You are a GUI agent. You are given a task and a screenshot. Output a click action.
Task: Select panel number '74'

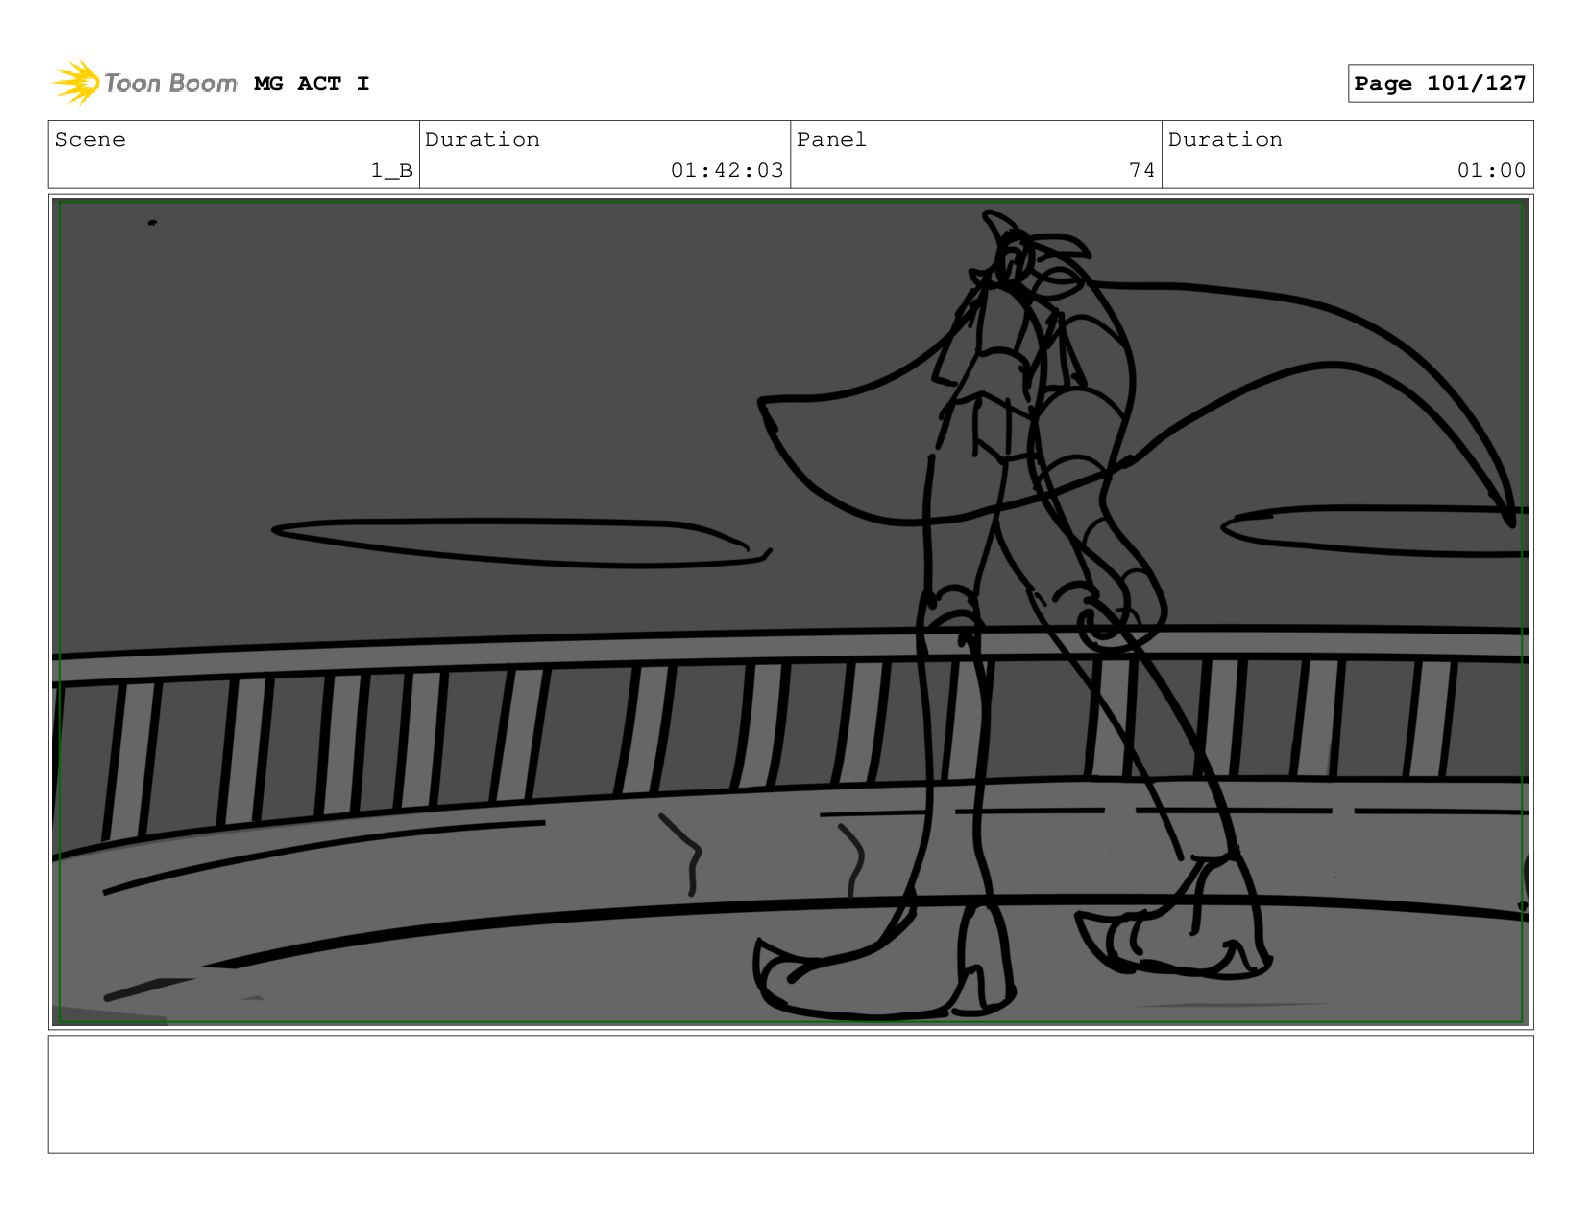[1142, 170]
